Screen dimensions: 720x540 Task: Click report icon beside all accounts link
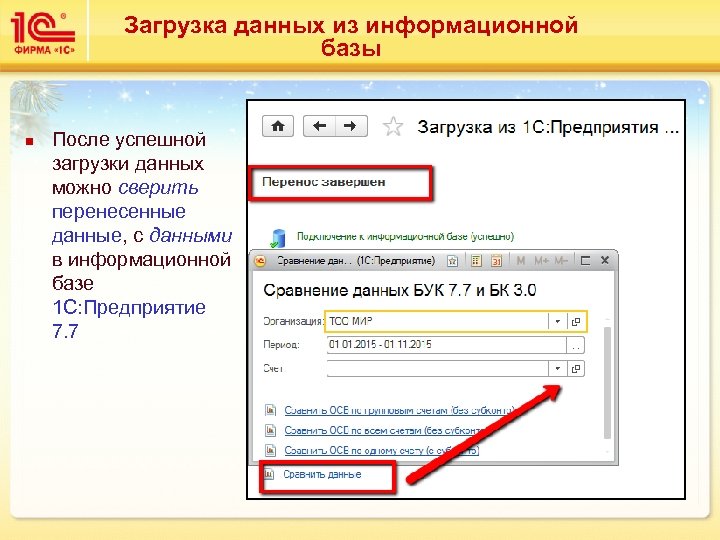270,430
